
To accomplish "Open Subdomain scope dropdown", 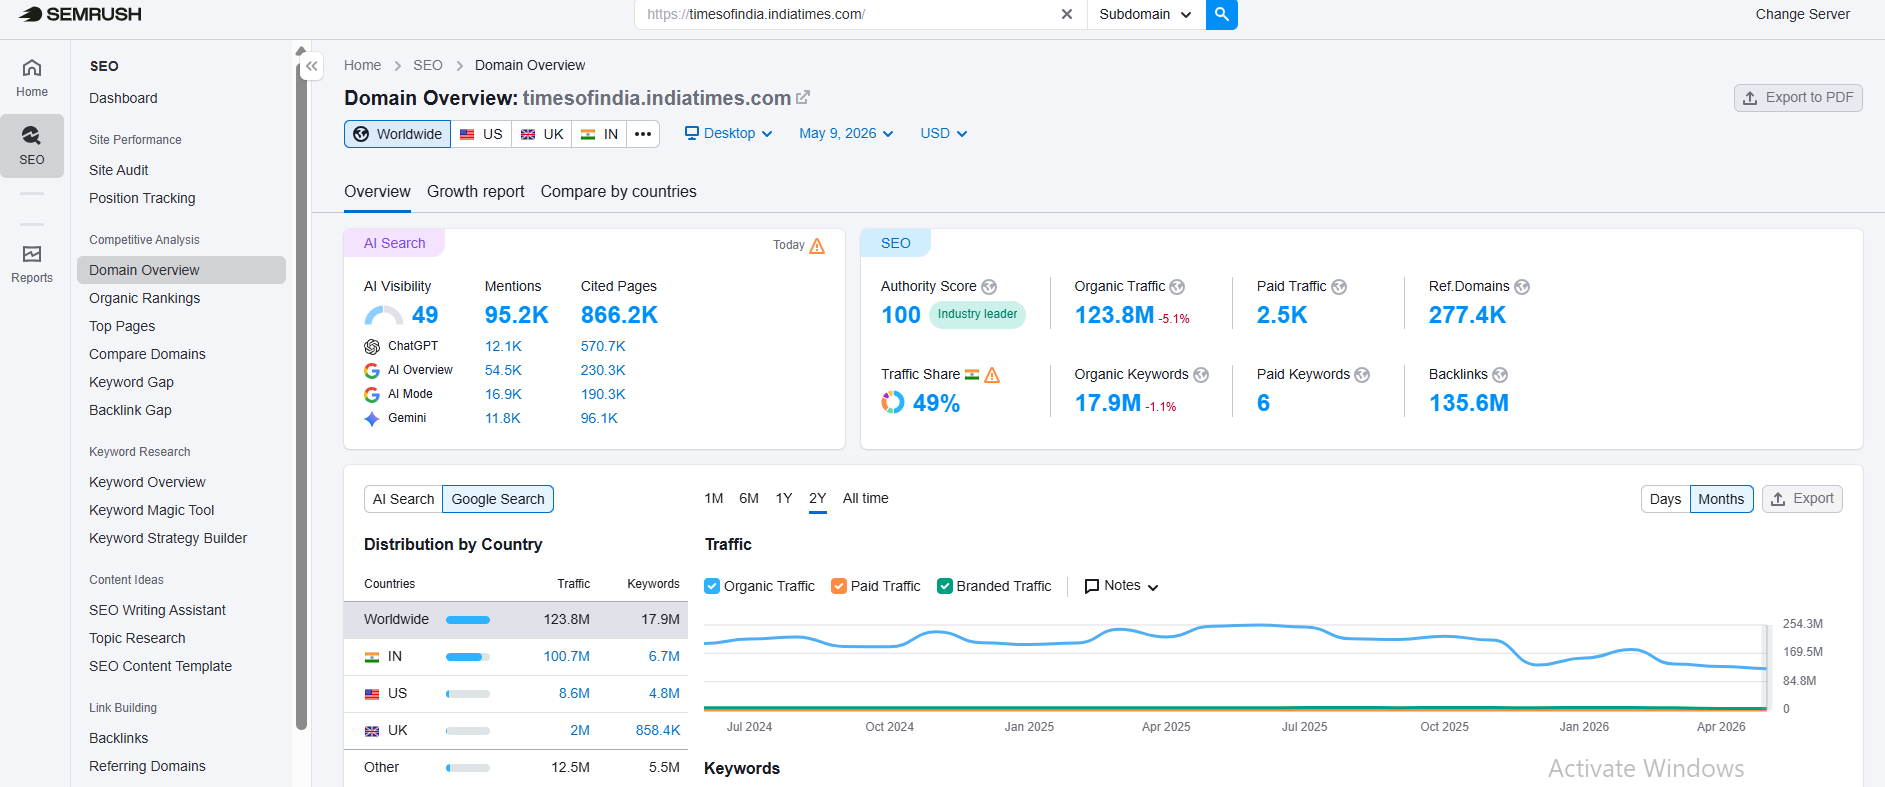I will click(x=1146, y=14).
